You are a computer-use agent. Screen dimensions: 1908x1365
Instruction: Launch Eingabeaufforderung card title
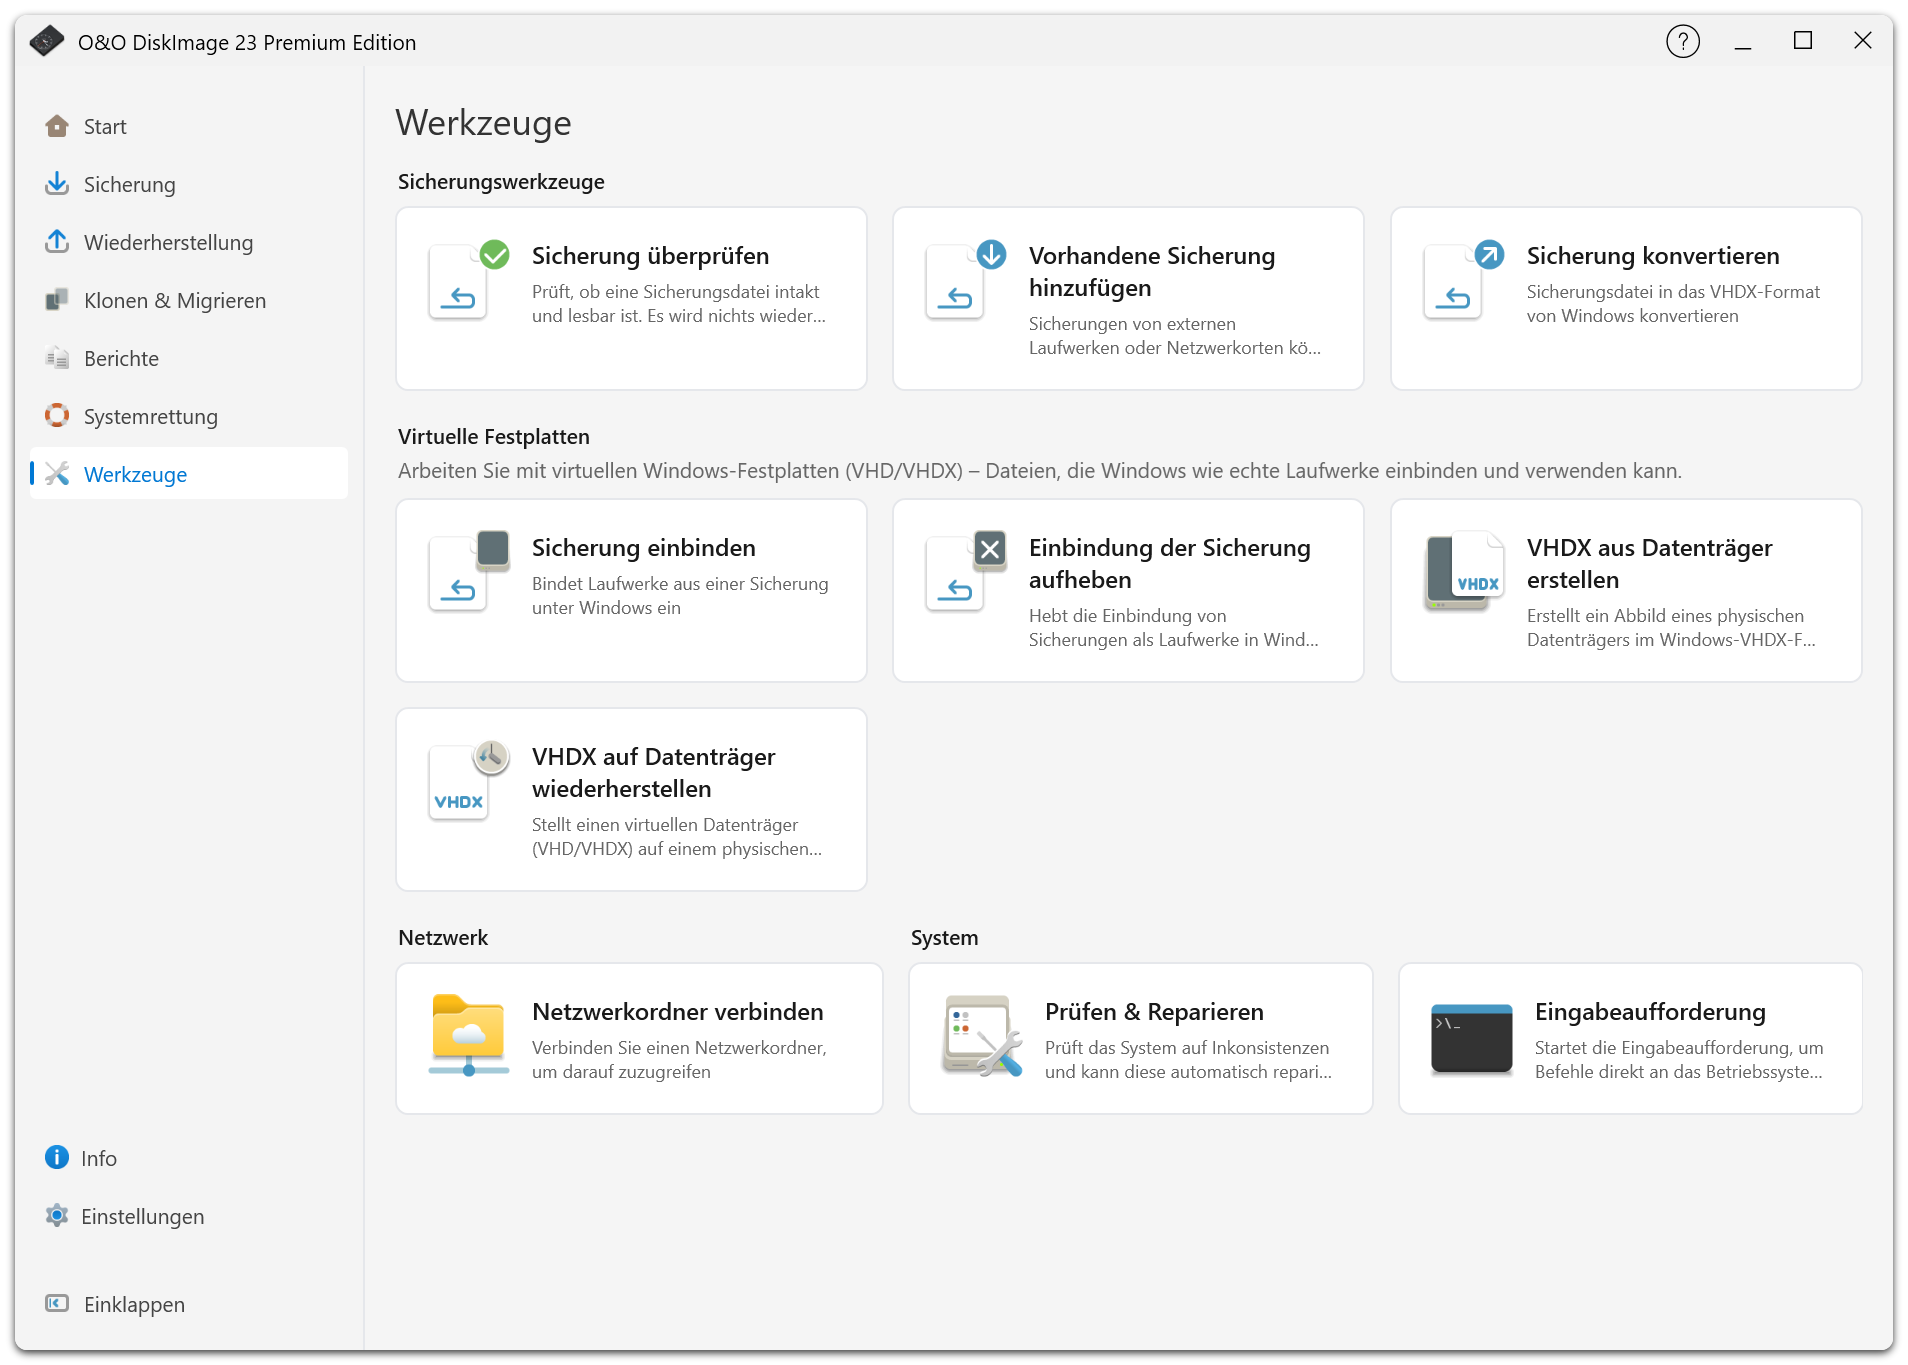(x=1650, y=1012)
